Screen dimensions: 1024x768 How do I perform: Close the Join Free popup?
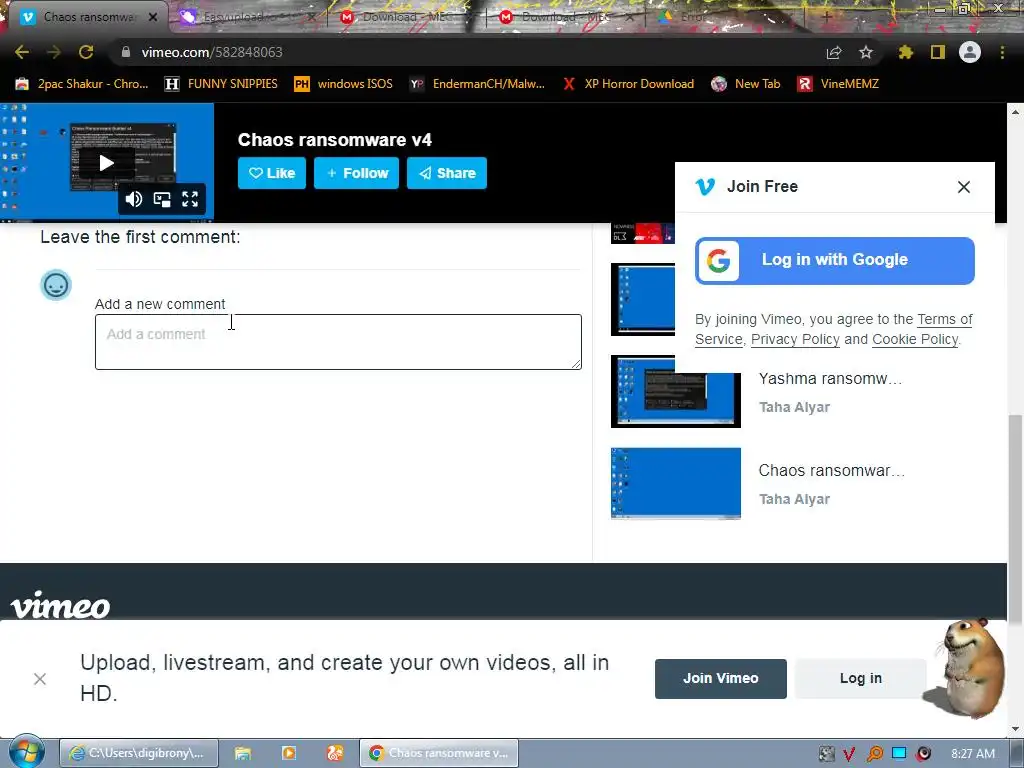[963, 187]
